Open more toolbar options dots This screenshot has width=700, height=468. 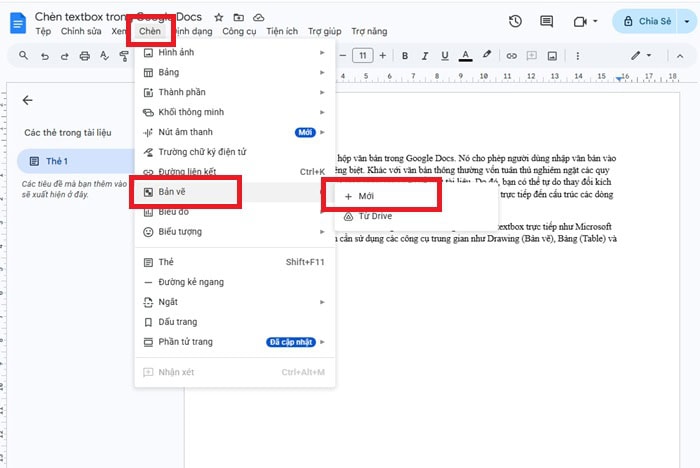(578, 56)
